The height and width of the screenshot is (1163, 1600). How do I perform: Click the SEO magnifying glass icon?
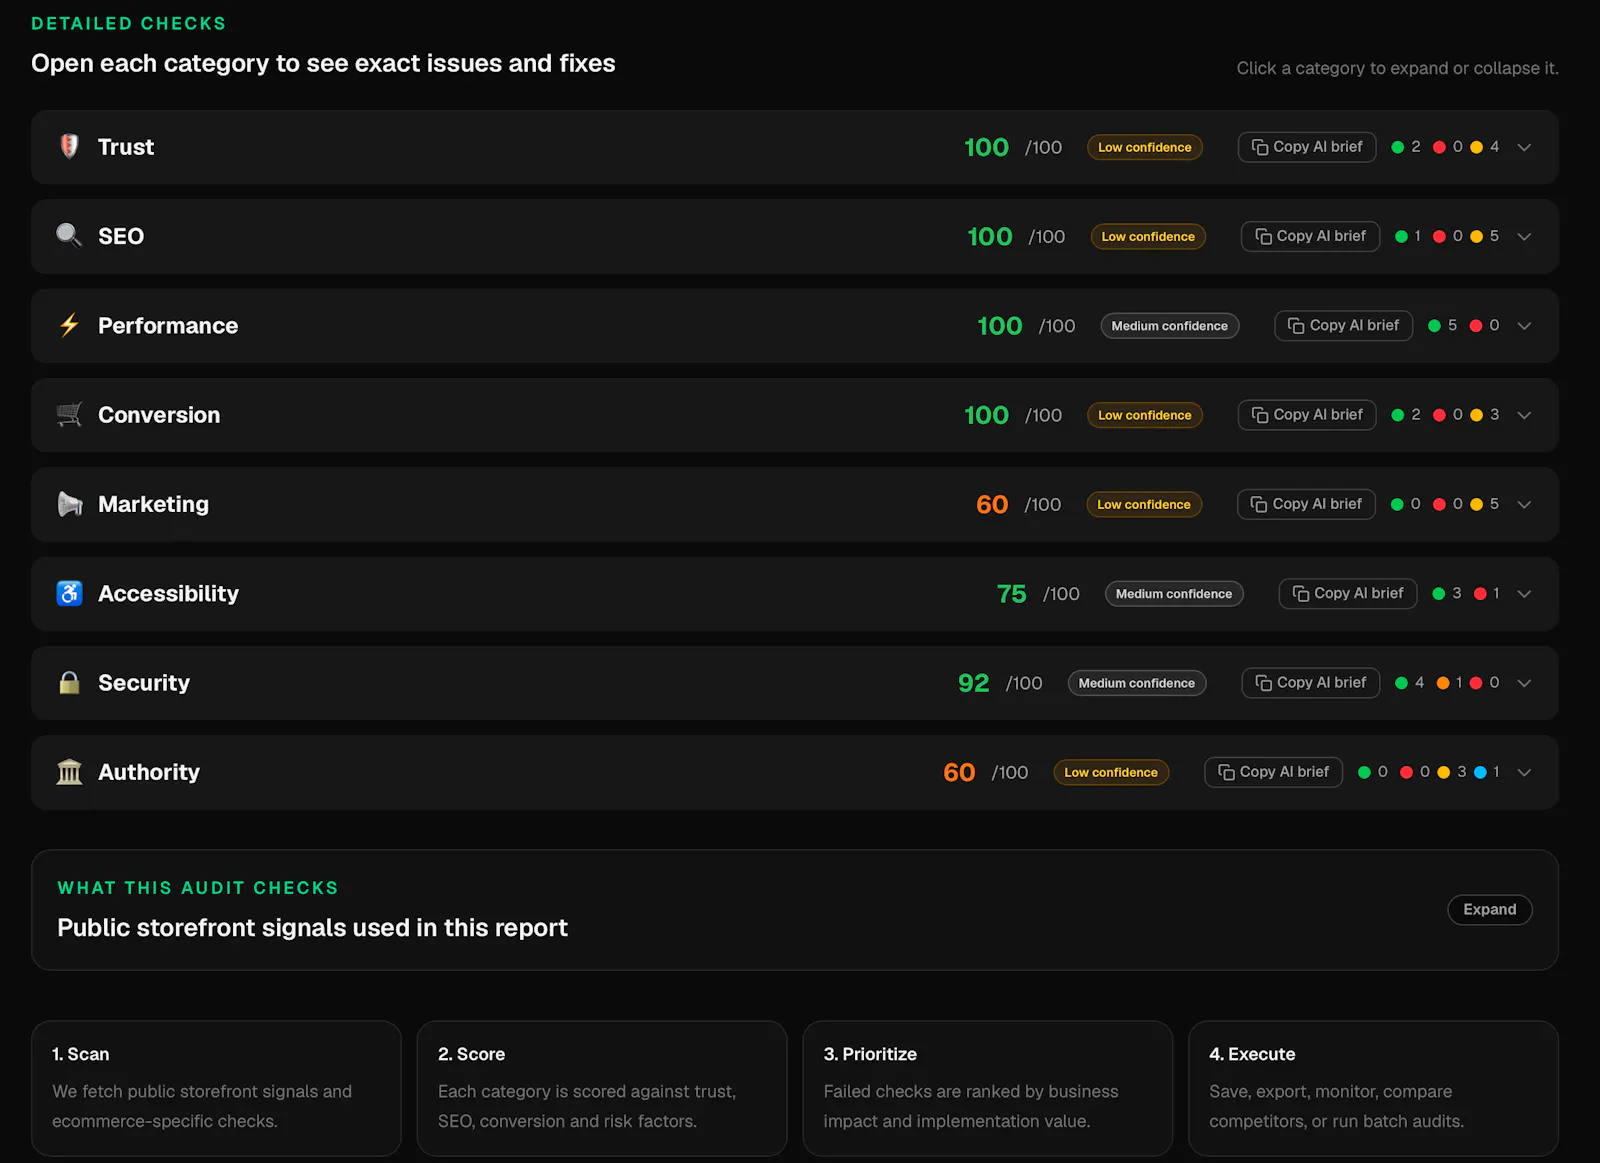69,236
